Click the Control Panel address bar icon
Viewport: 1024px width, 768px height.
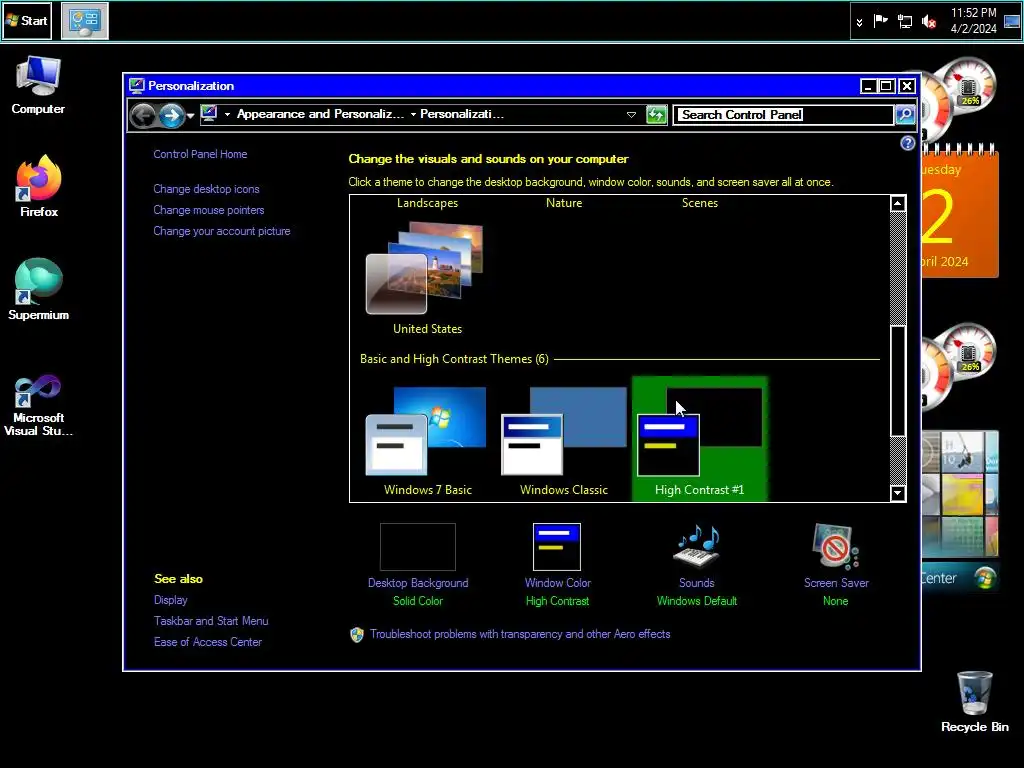point(209,114)
